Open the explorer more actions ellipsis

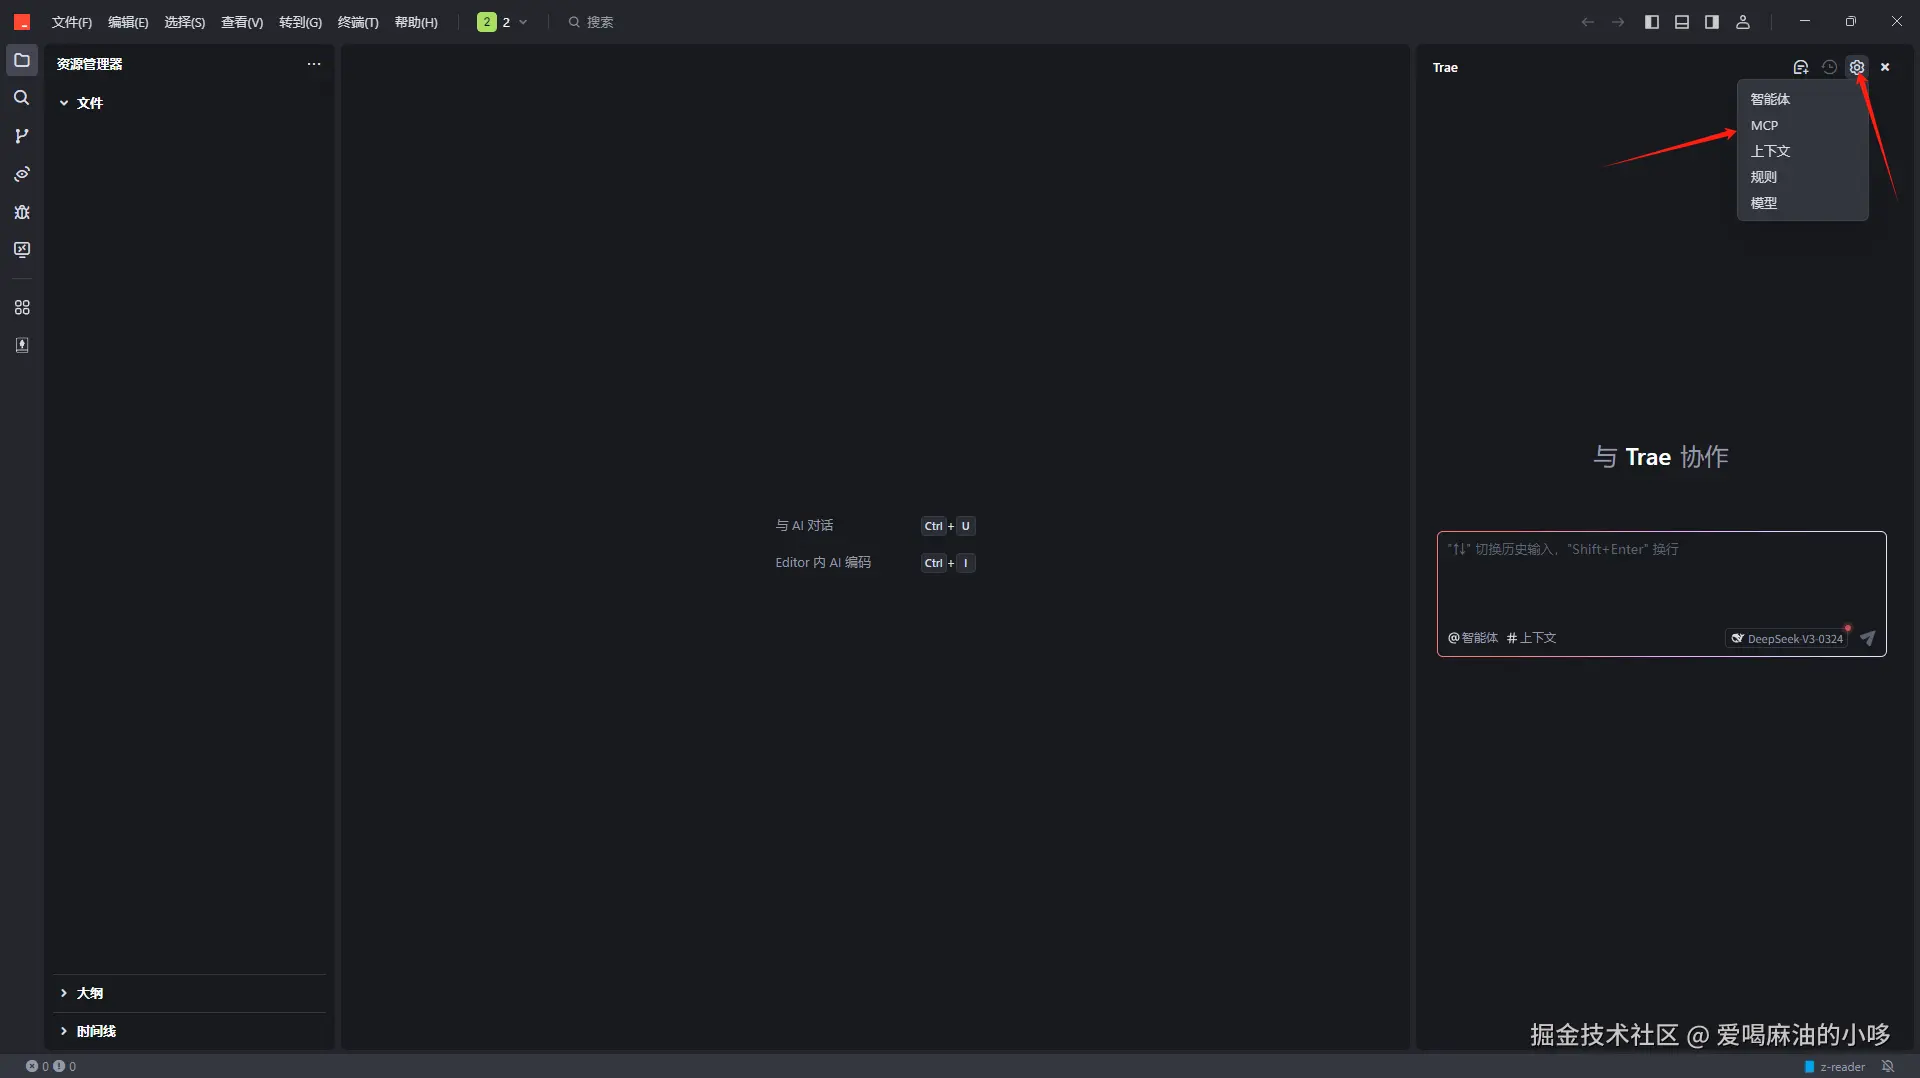point(314,64)
